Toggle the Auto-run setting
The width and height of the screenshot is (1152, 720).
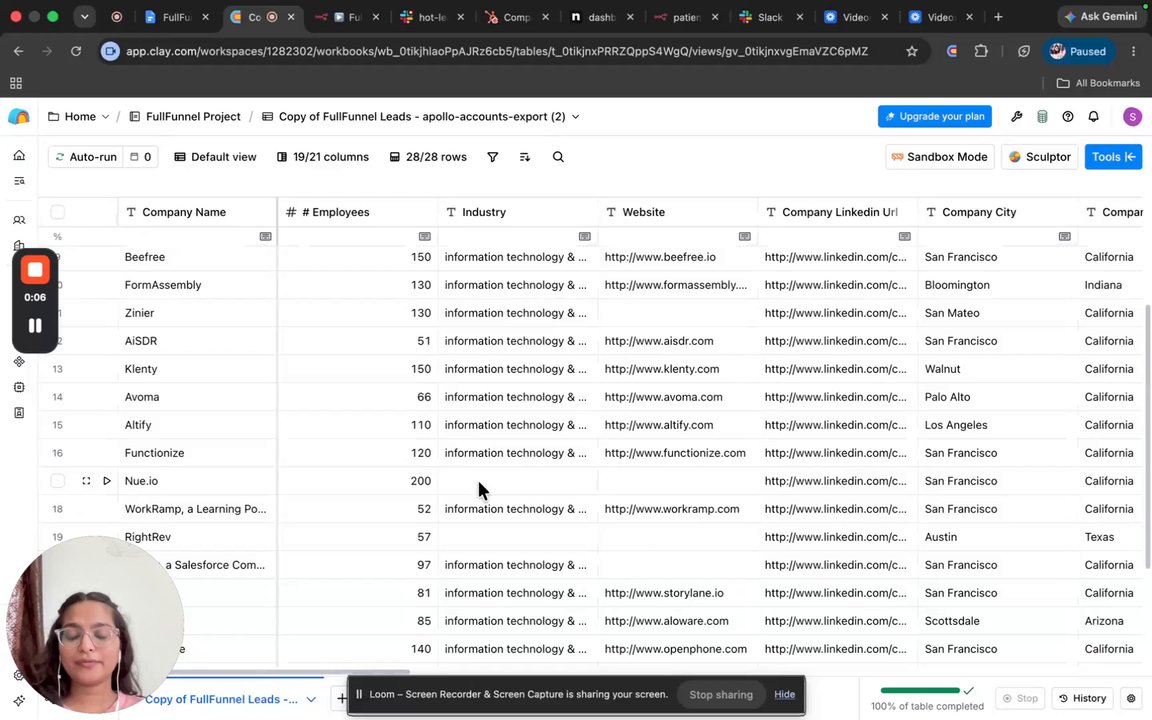pyautogui.click(x=86, y=157)
